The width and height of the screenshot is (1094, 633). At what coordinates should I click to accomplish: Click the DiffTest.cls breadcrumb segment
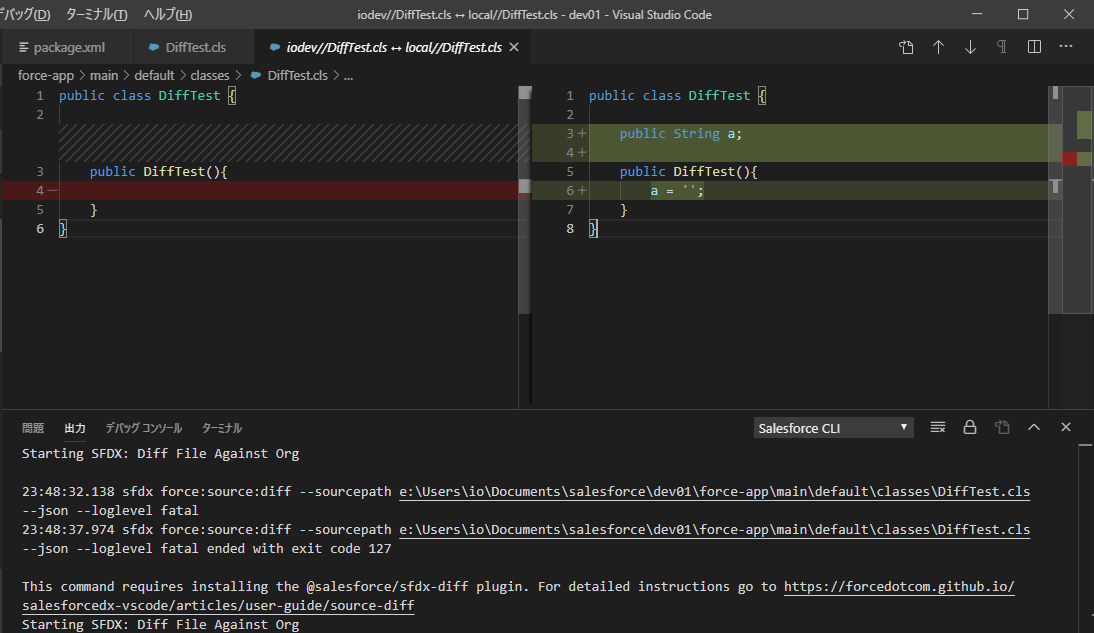click(x=297, y=75)
